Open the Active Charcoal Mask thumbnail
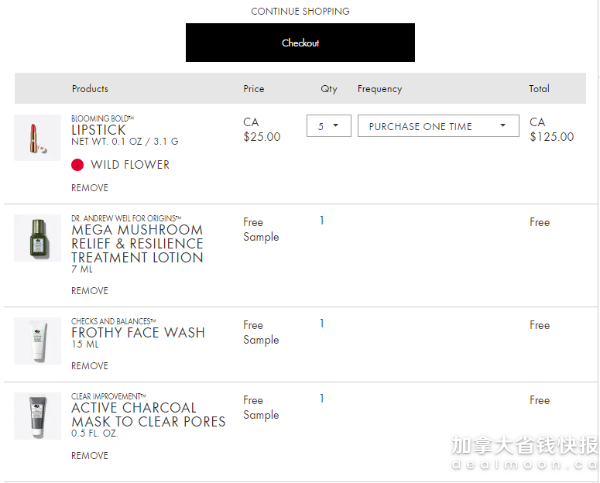The image size is (600, 483). (38, 416)
